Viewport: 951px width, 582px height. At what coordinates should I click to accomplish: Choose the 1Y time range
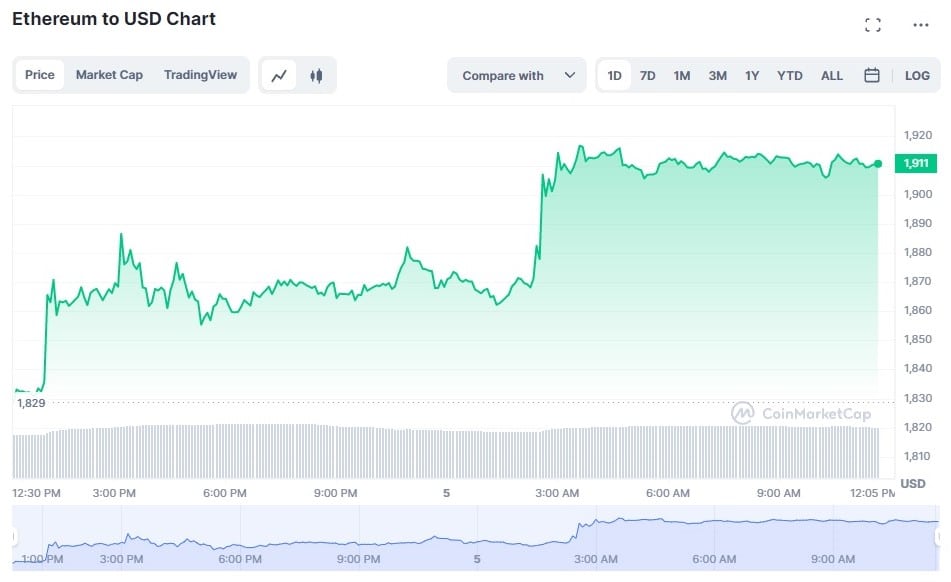752,75
